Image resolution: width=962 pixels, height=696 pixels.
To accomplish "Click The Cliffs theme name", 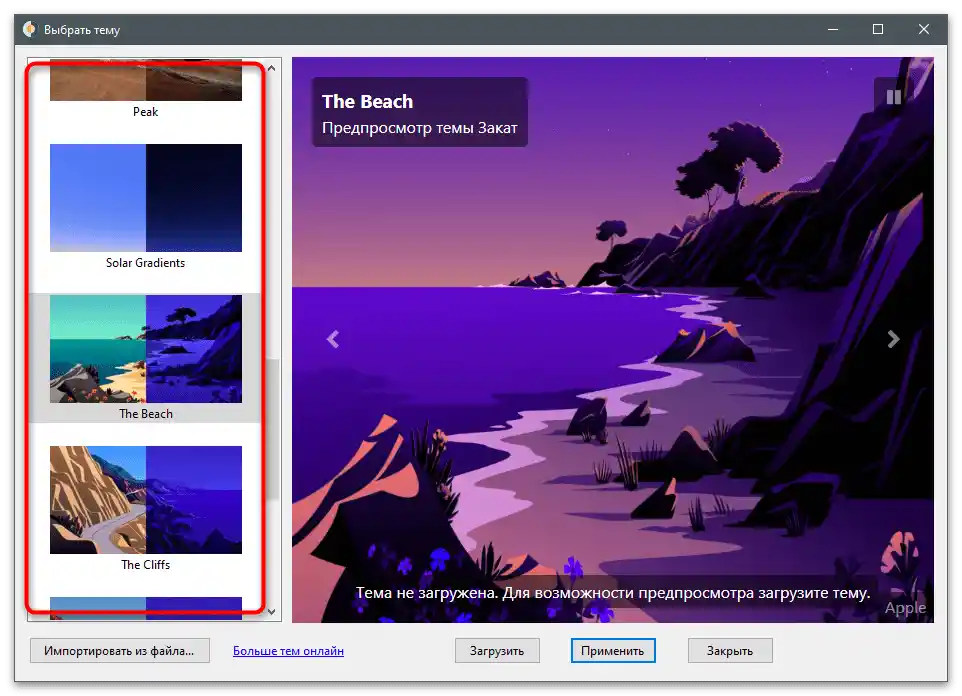I will (x=145, y=565).
